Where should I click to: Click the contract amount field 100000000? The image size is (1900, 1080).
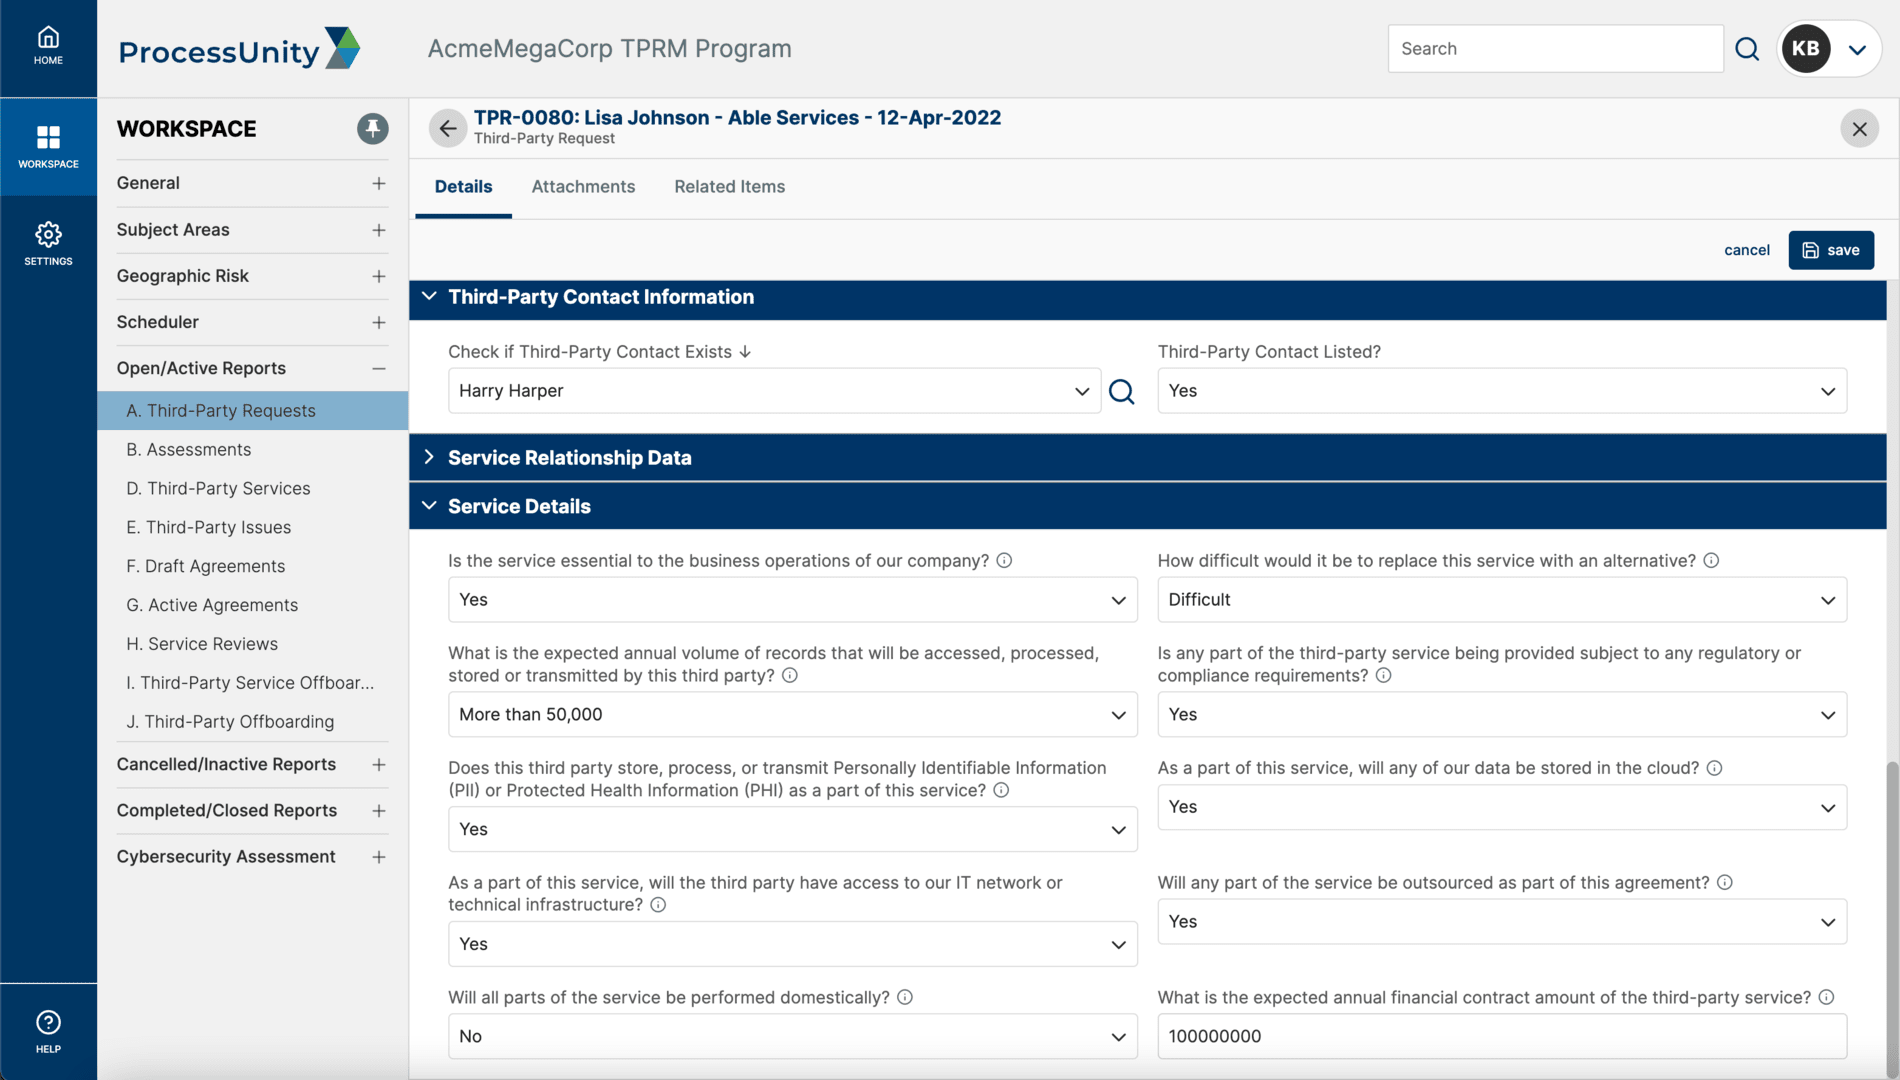[x=1502, y=1037]
